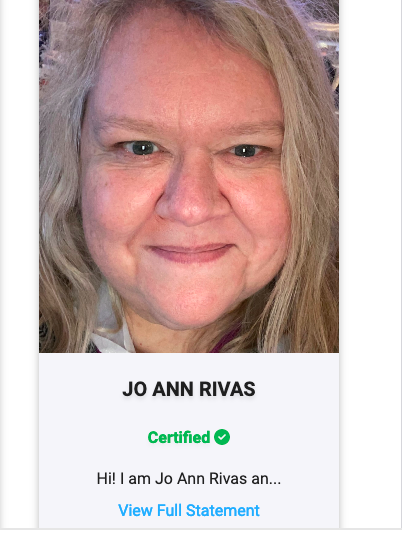This screenshot has width=402, height=533.
Task: Open the View Full Statement link
Action: [x=189, y=510]
